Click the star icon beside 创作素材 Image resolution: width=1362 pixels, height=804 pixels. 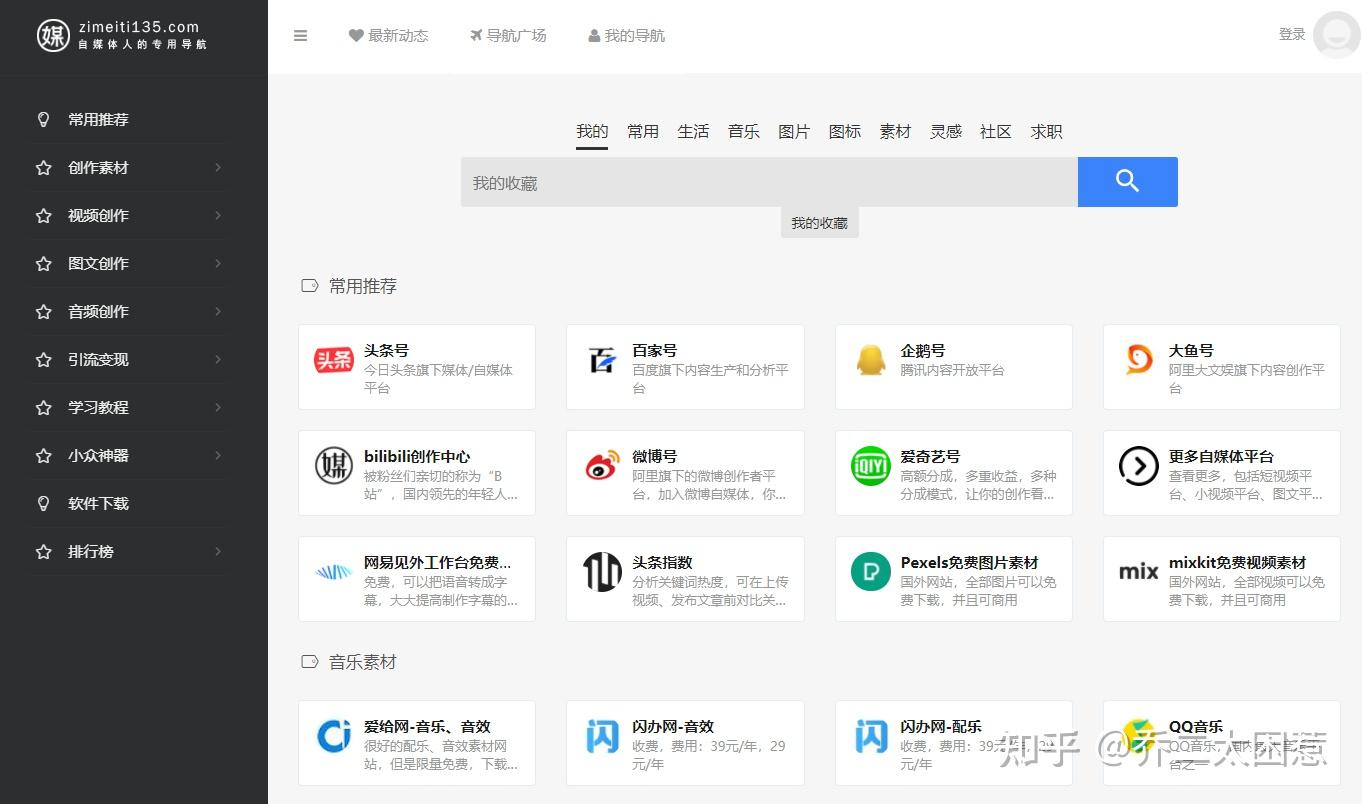click(x=43, y=167)
